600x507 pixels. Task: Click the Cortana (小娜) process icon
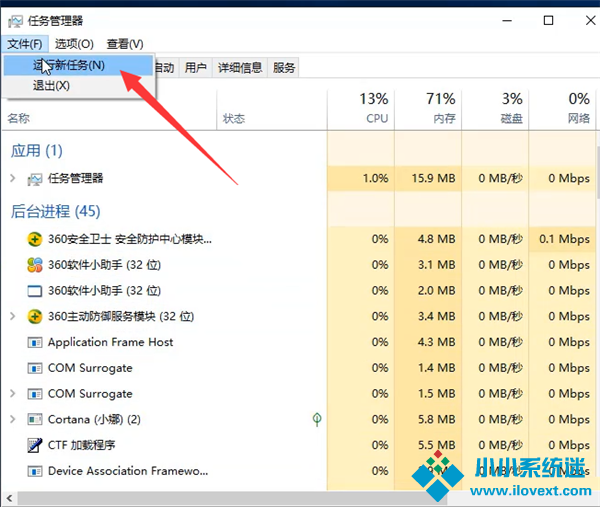pyautogui.click(x=34, y=420)
